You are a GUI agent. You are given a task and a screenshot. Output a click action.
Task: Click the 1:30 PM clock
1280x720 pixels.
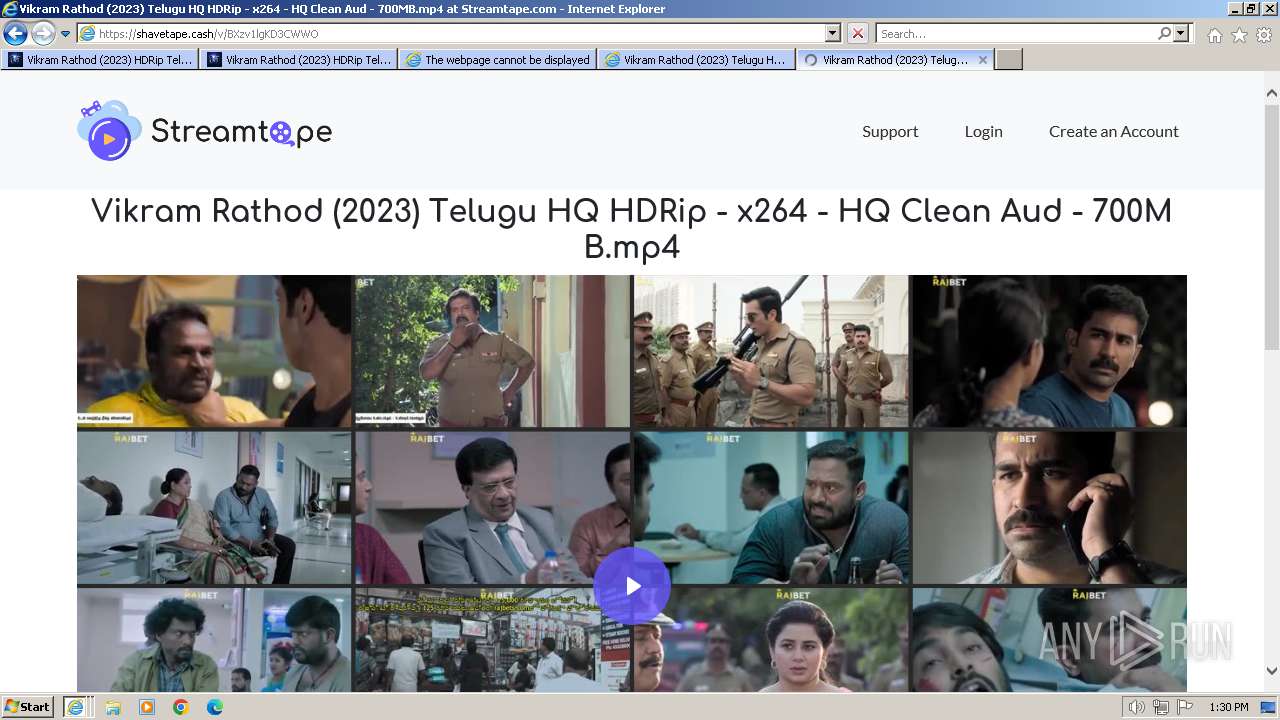tap(1229, 707)
